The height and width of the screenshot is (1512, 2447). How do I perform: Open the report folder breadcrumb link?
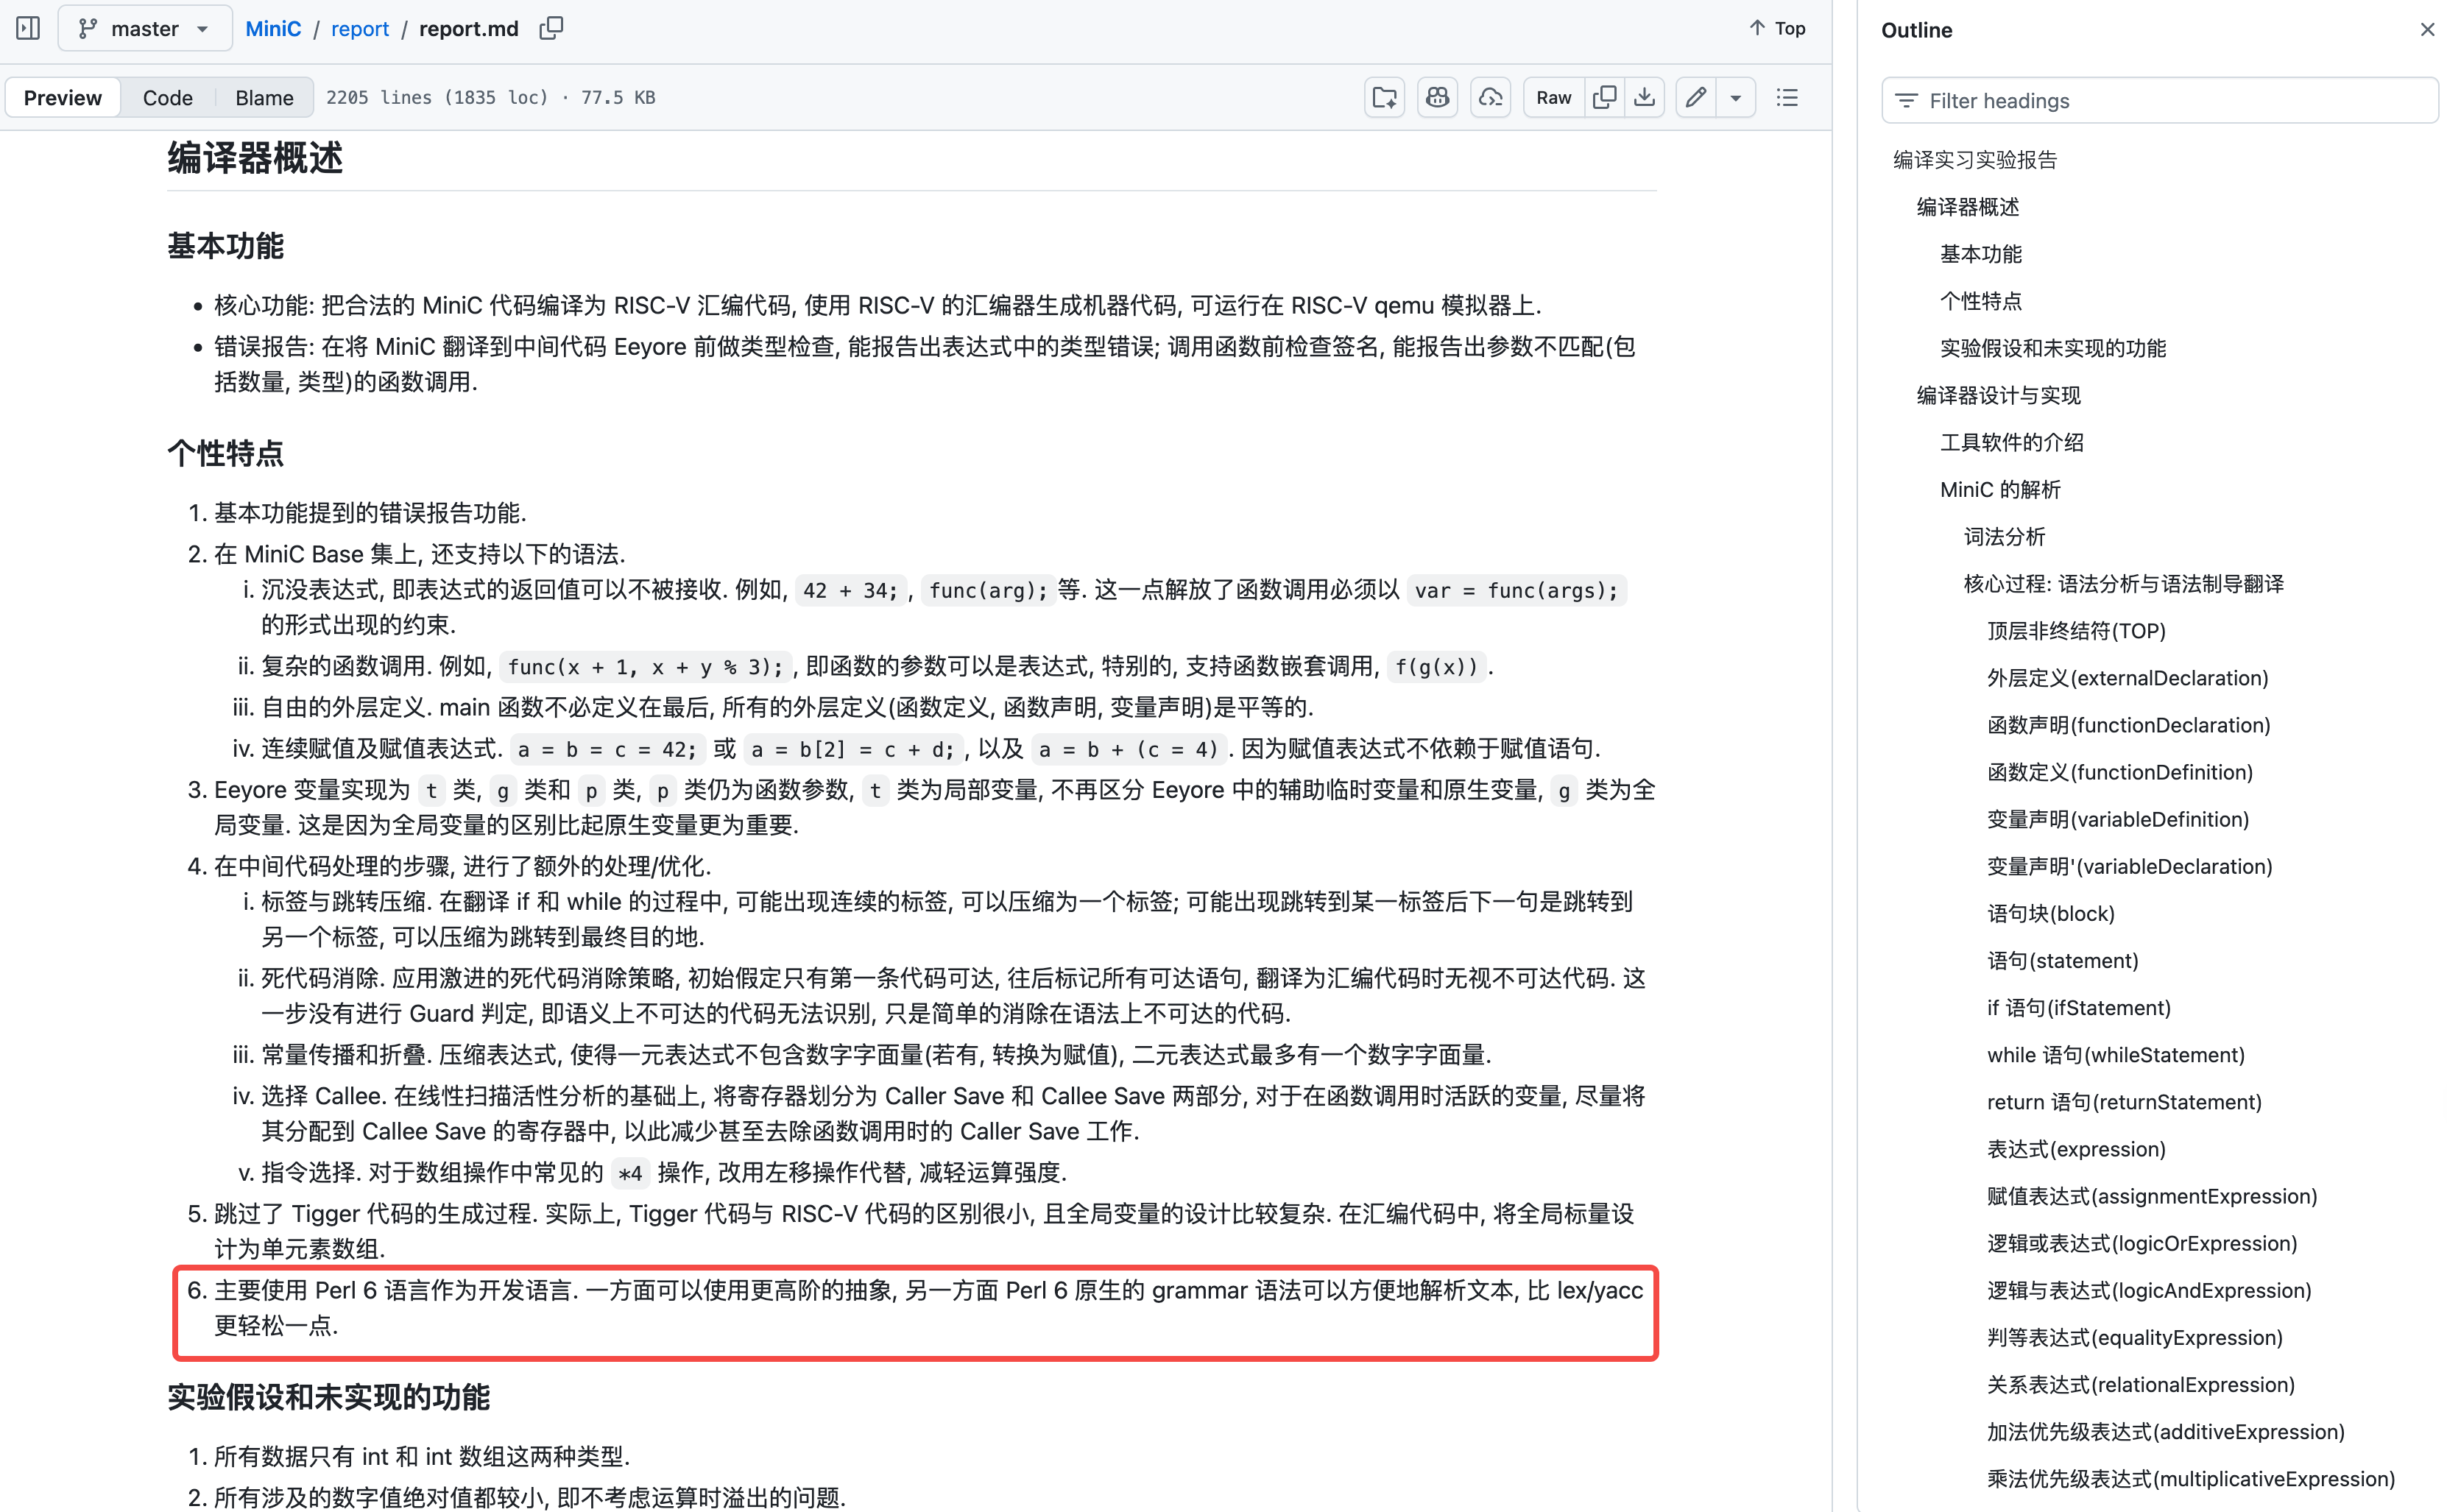[x=359, y=29]
